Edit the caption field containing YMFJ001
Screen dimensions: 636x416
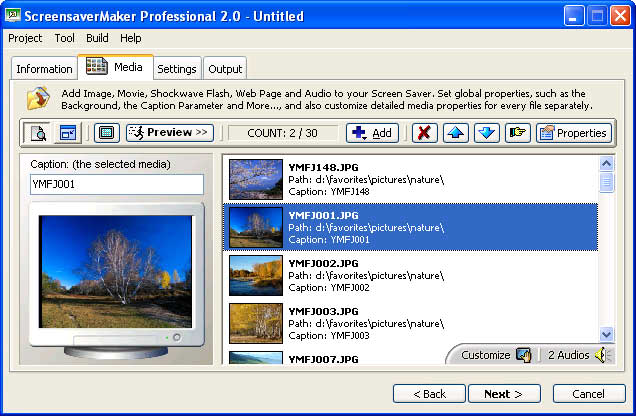click(117, 184)
